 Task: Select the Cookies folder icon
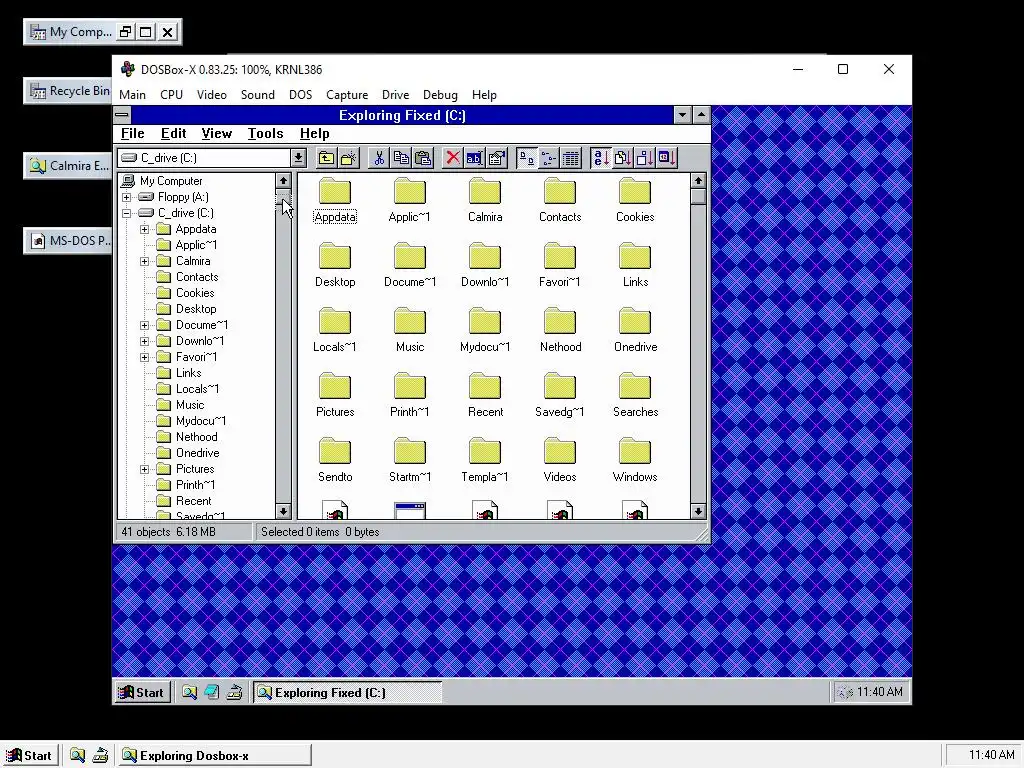coord(635,200)
